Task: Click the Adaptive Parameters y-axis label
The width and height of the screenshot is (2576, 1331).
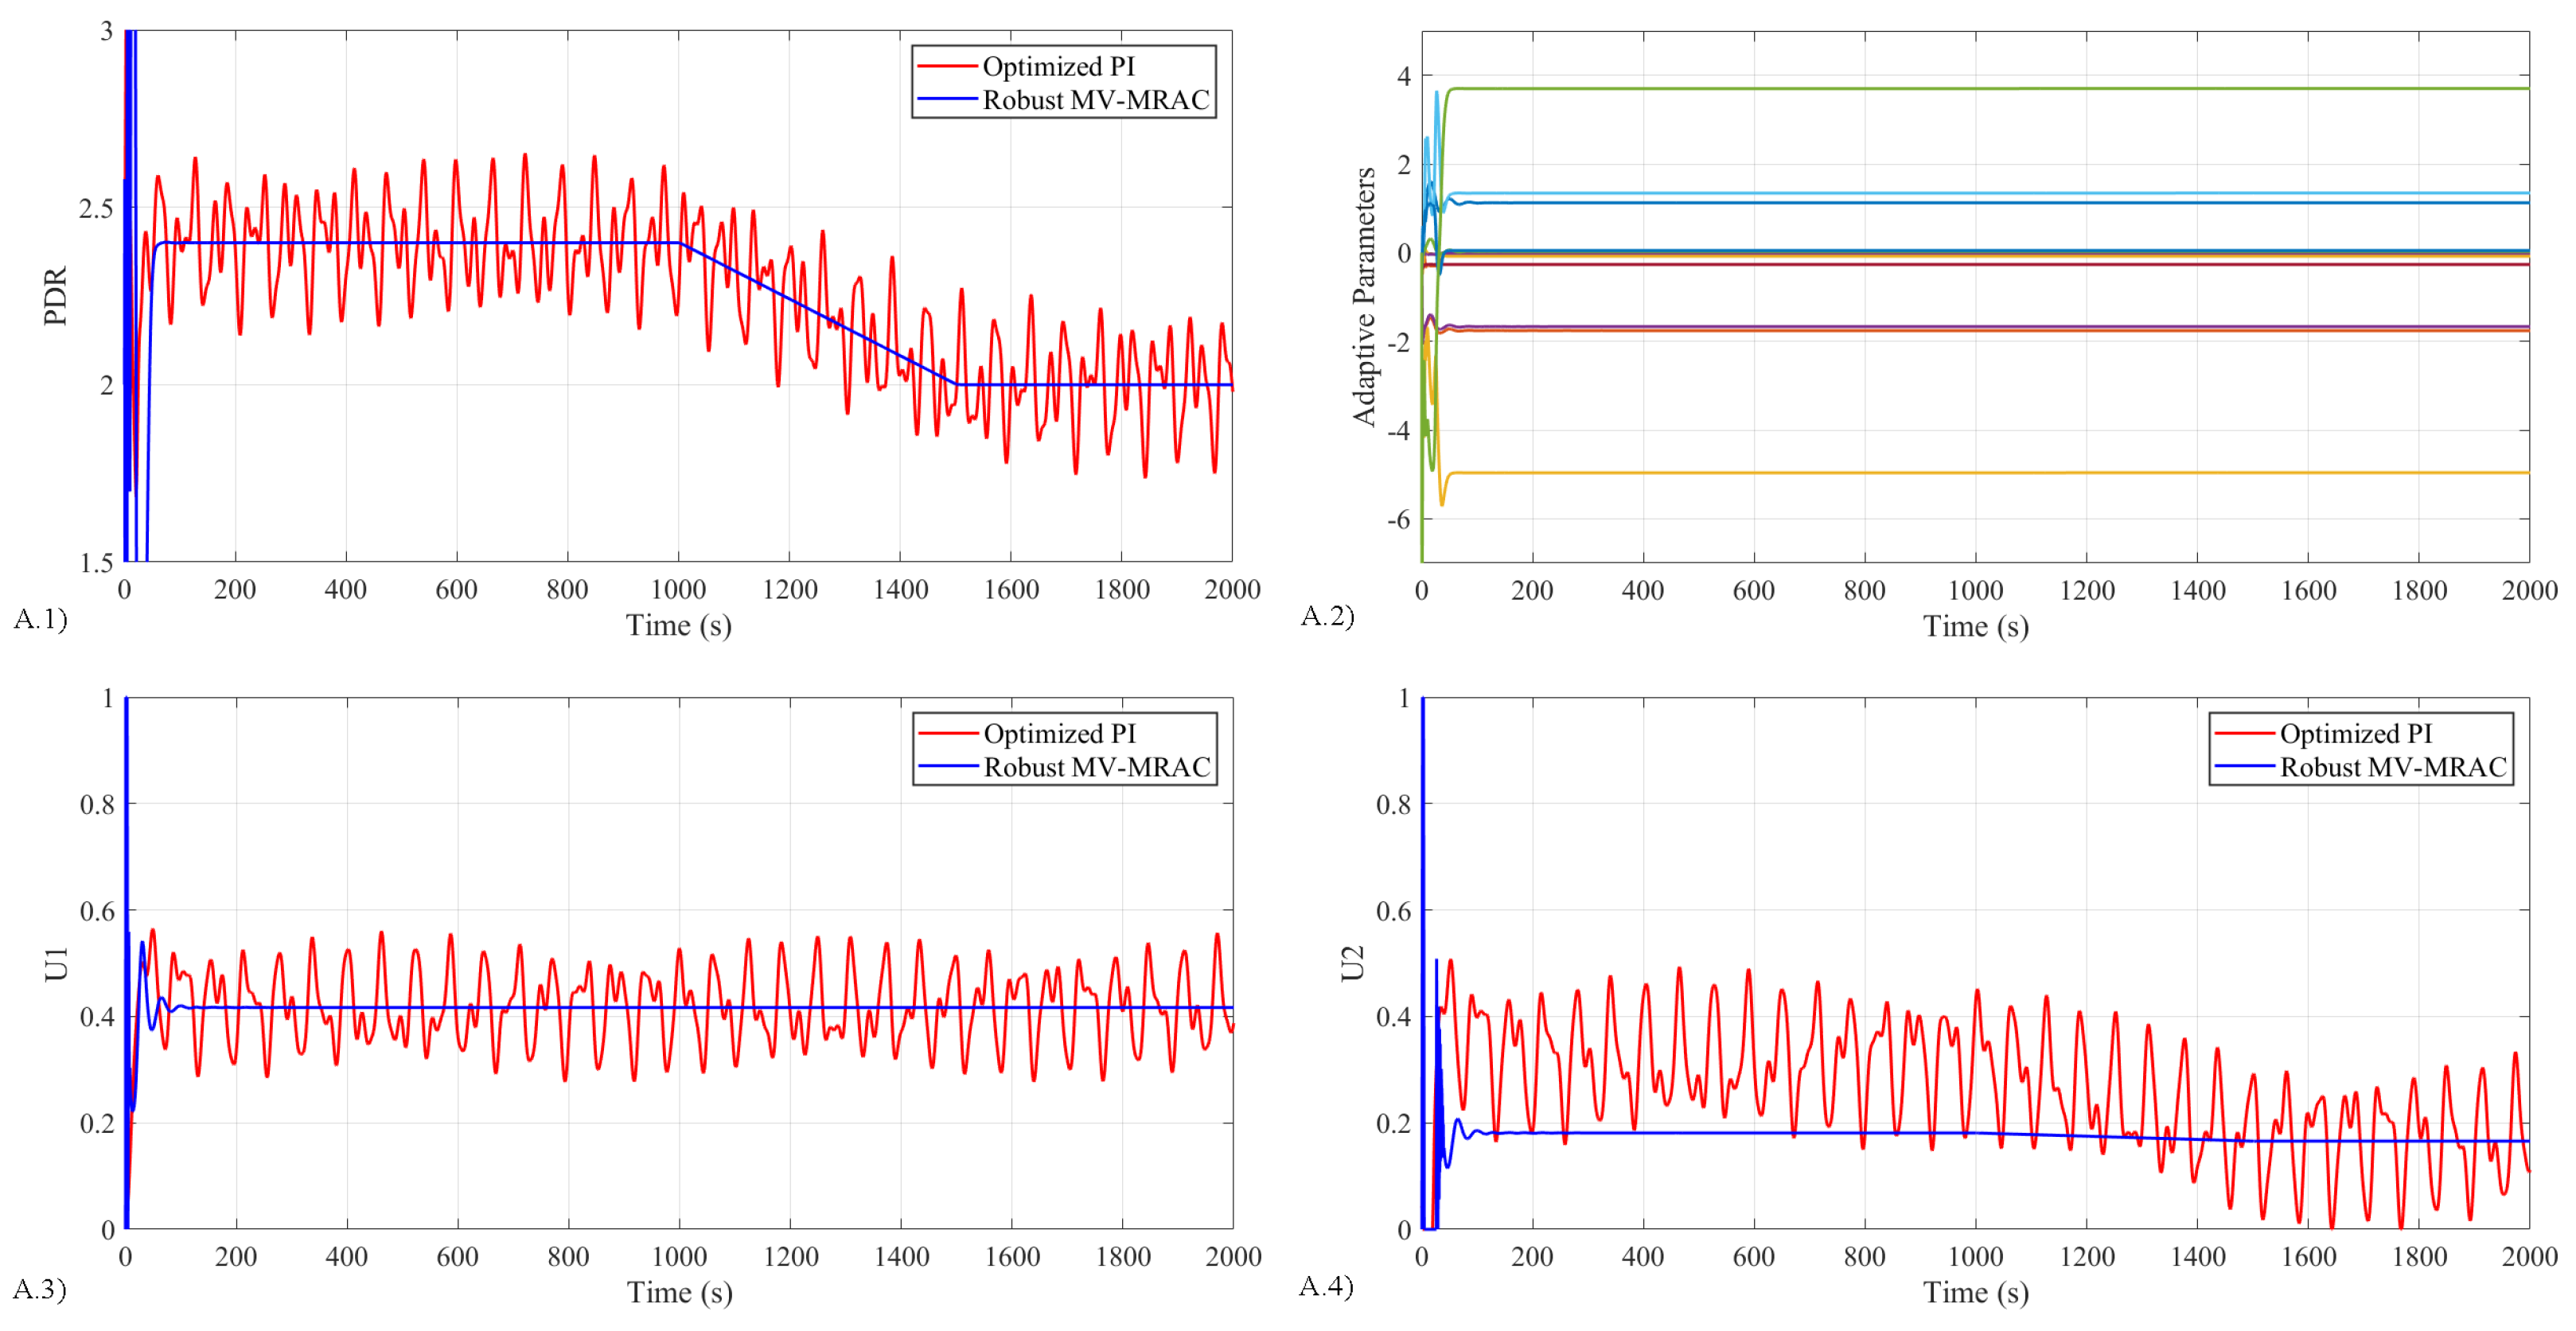Action: 1364,296
